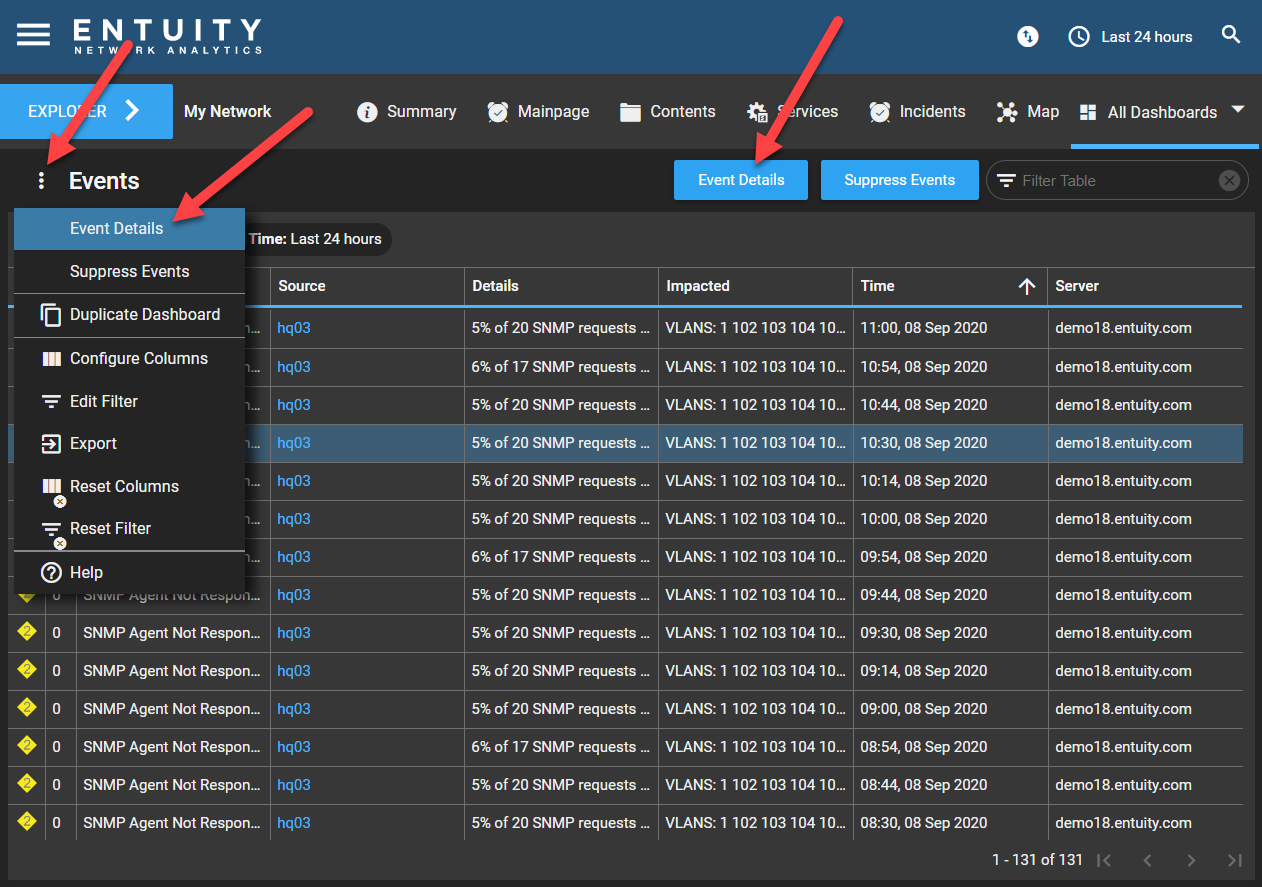Sort by the Impacted column header
This screenshot has width=1262, height=887.
click(x=755, y=286)
